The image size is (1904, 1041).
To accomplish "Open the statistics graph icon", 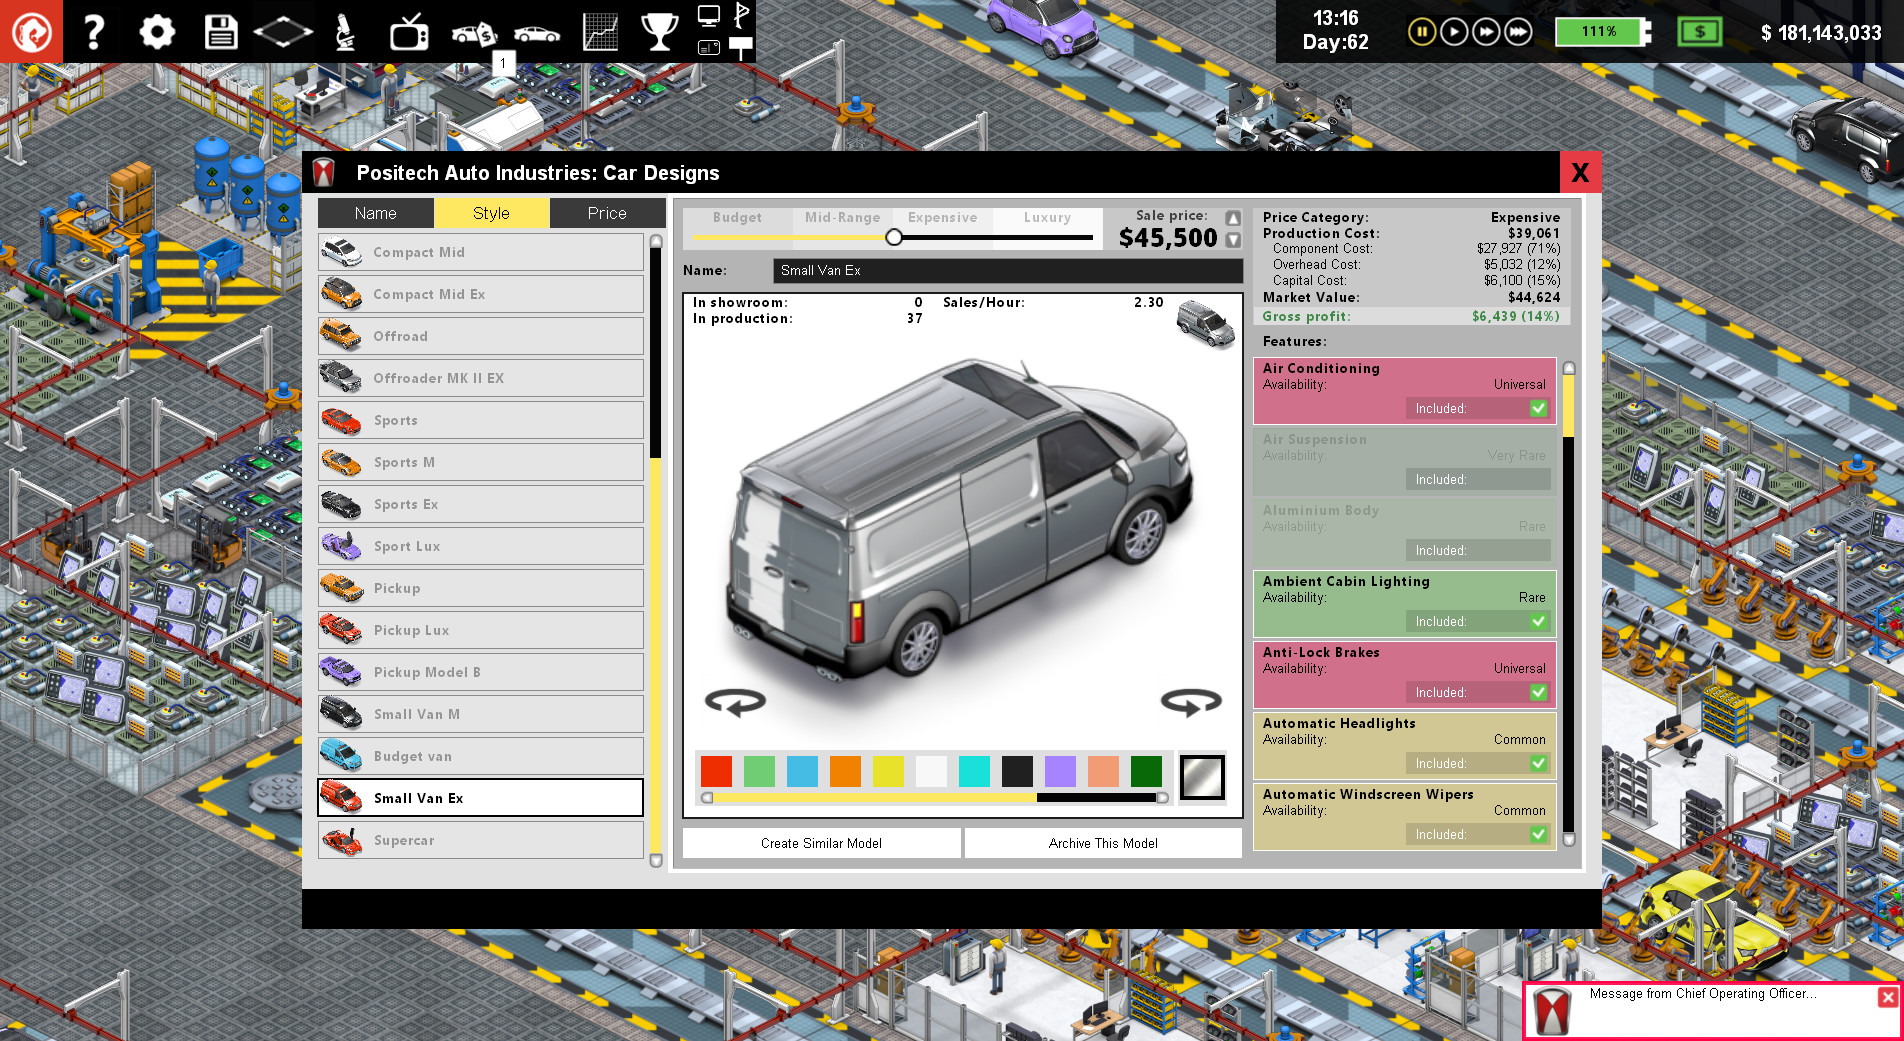I will pos(600,32).
